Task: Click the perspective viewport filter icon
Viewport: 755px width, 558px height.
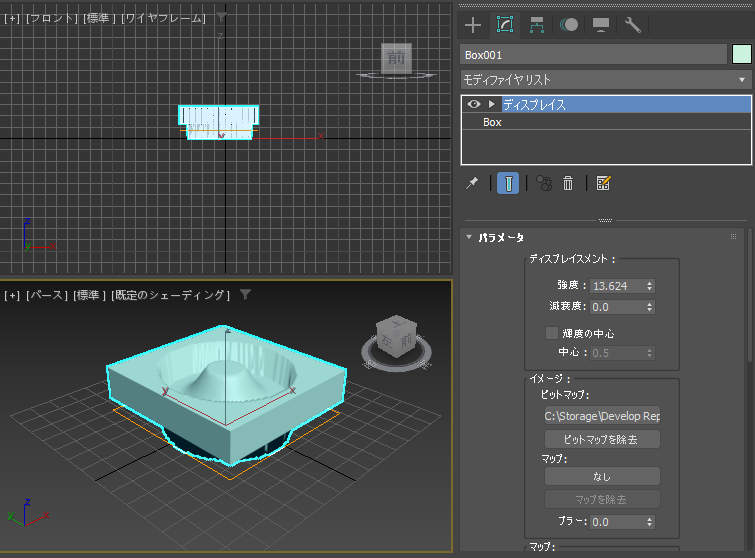Action: pos(246,295)
